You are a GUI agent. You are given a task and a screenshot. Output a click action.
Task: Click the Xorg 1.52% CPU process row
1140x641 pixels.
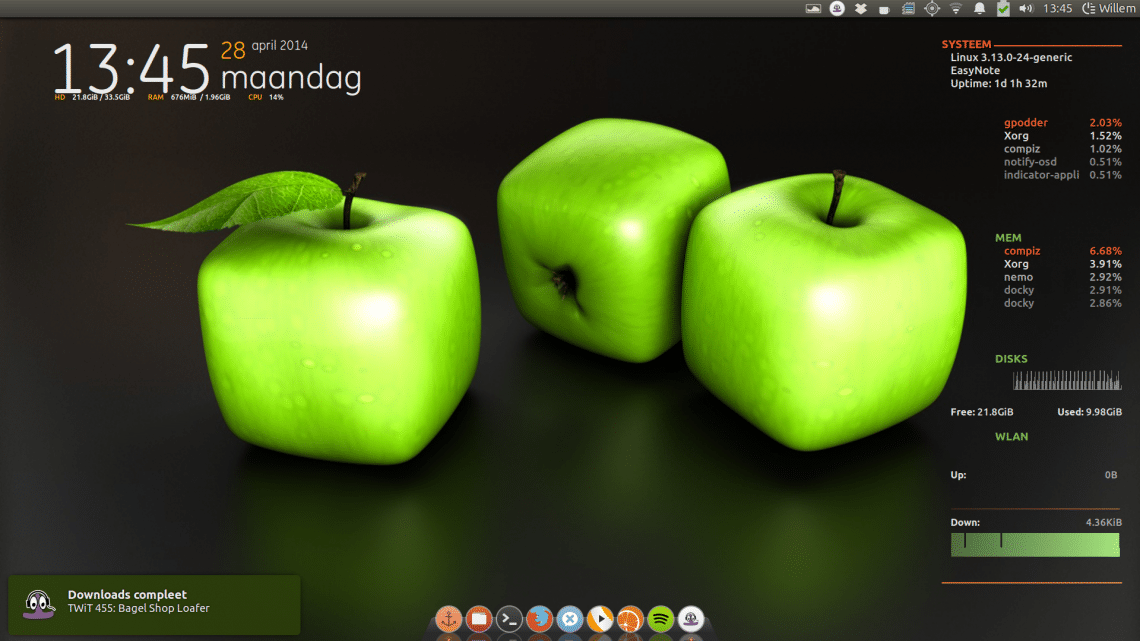(1063, 136)
